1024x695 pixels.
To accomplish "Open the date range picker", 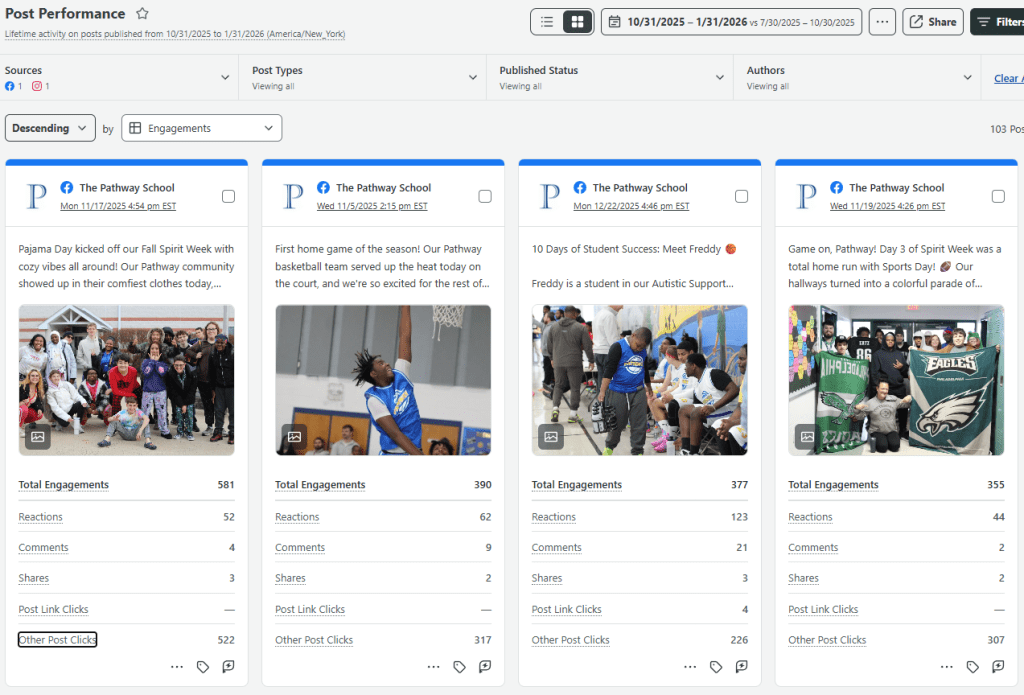I will coord(731,22).
